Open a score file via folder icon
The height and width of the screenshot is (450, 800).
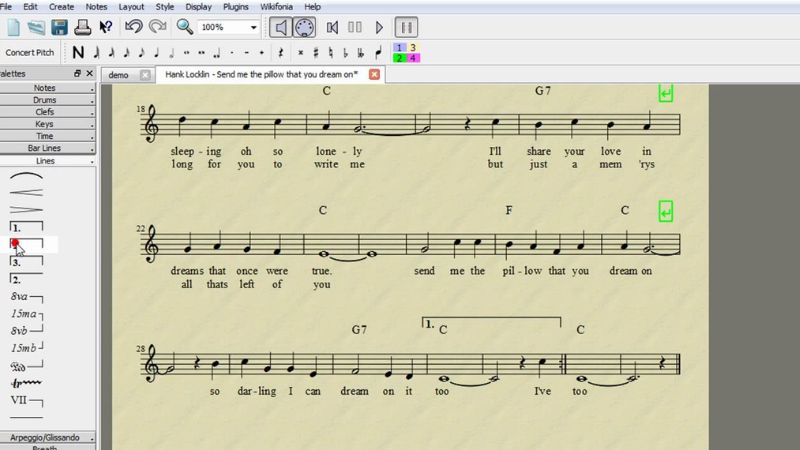36,27
